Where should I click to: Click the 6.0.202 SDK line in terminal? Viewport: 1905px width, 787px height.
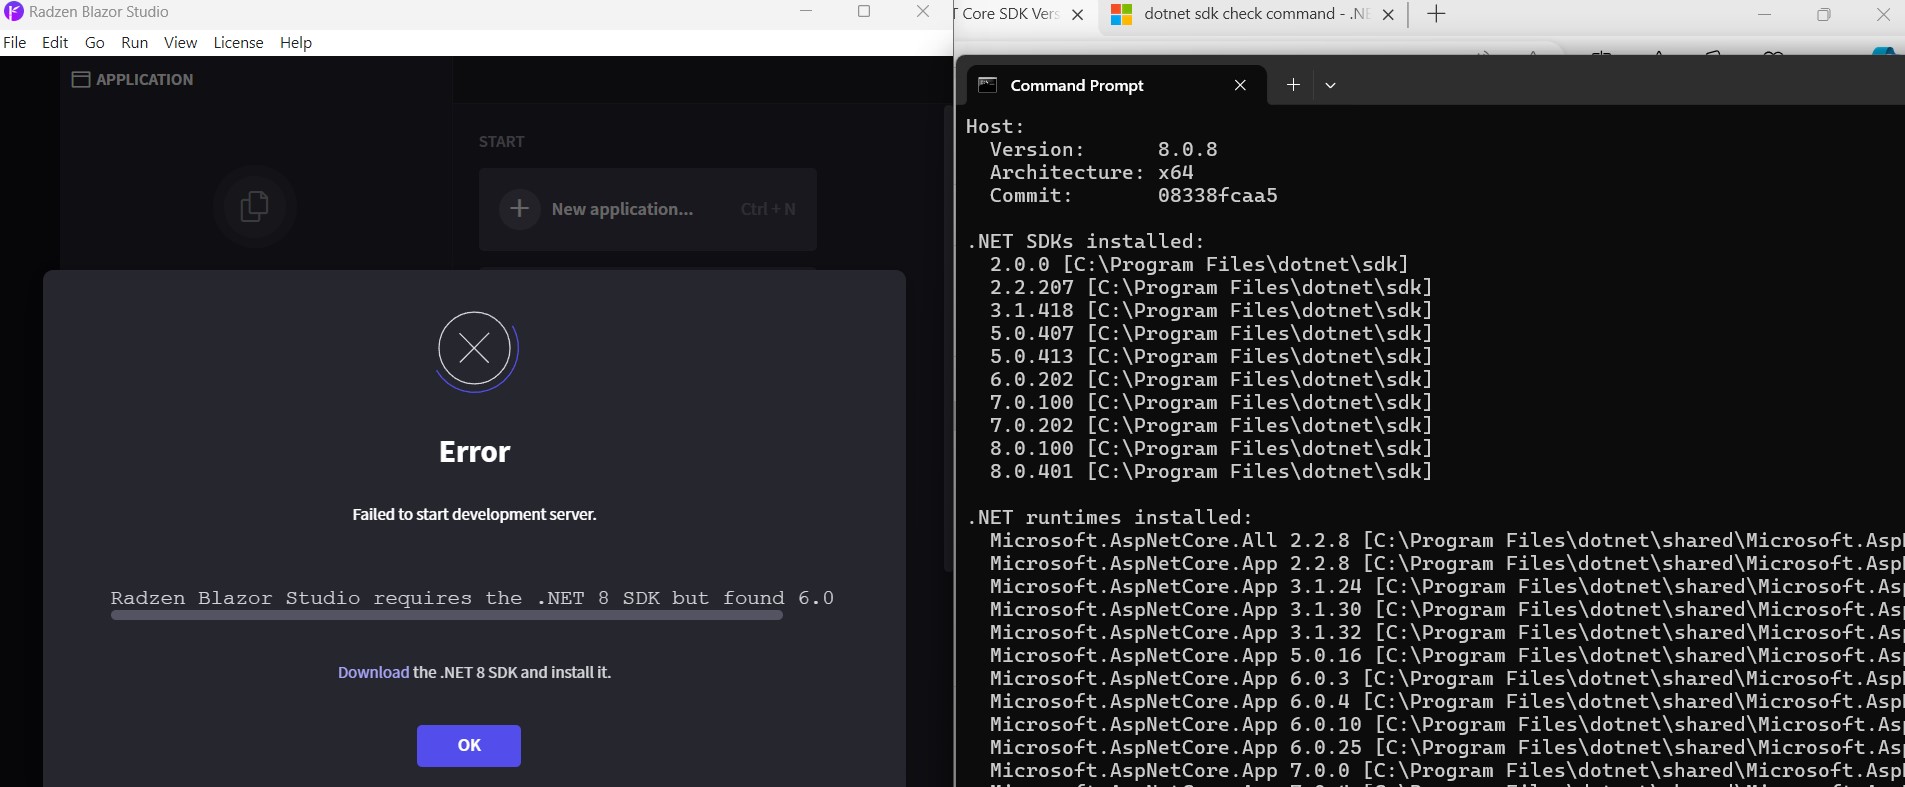(1211, 379)
